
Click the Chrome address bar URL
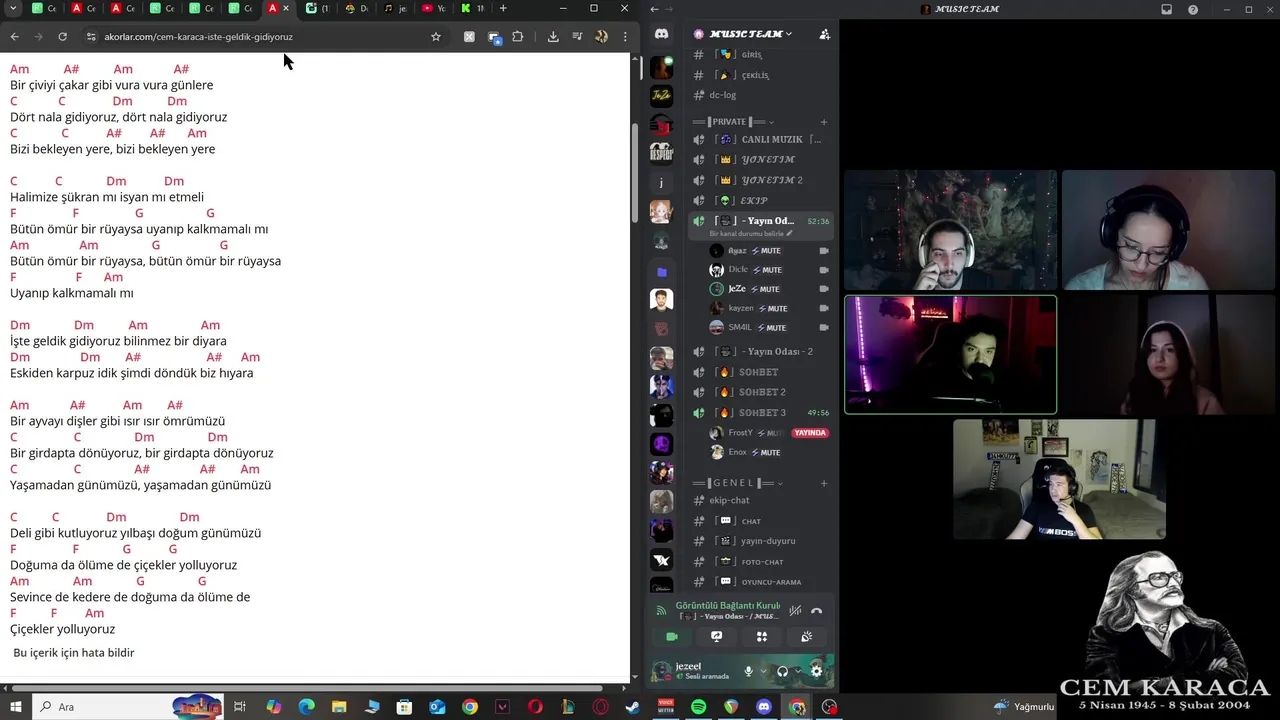point(198,37)
